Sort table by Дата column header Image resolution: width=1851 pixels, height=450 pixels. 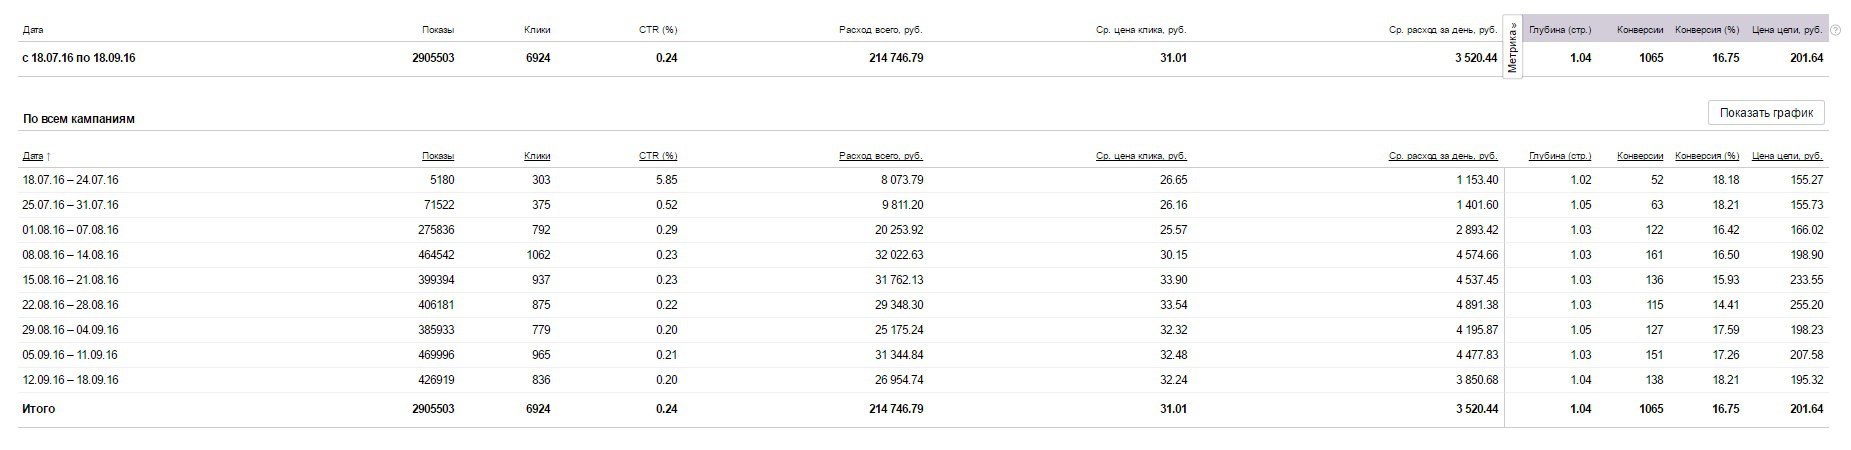click(33, 156)
